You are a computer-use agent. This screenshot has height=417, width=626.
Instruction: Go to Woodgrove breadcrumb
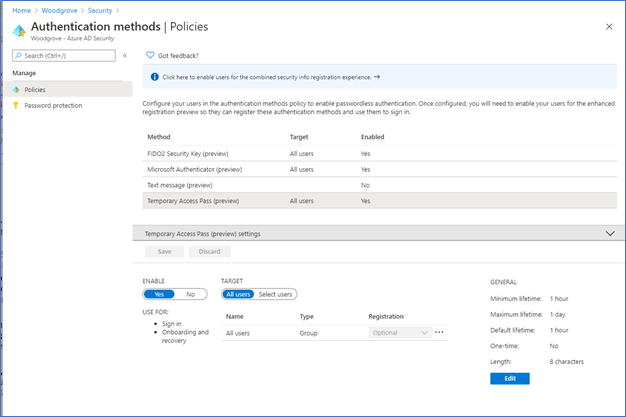[x=59, y=10]
